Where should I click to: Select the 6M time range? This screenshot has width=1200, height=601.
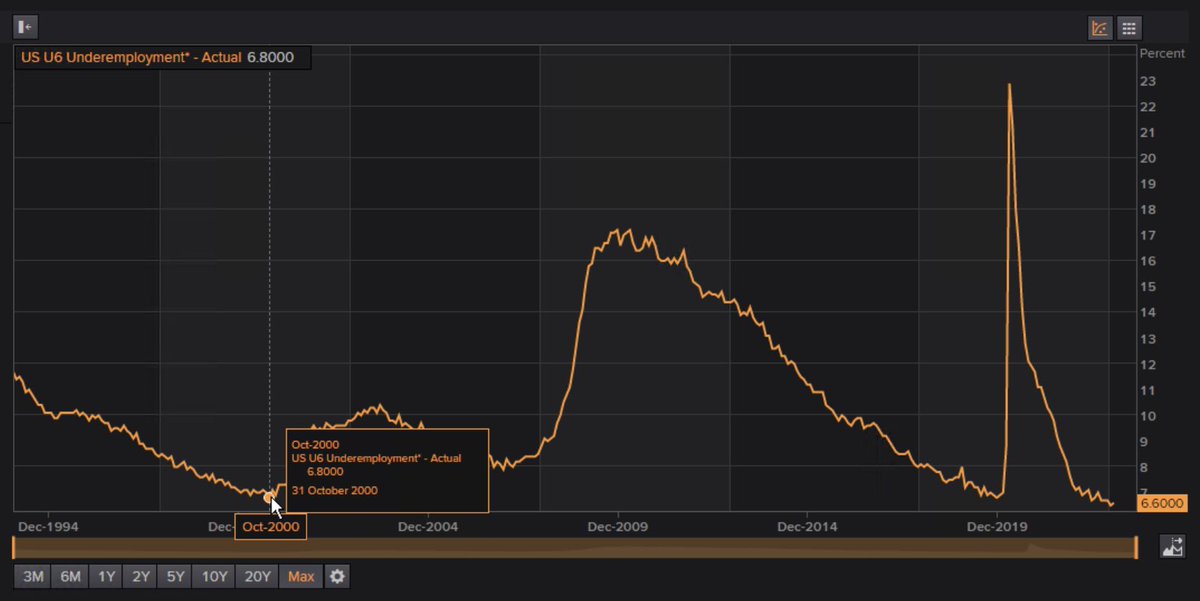click(x=70, y=577)
